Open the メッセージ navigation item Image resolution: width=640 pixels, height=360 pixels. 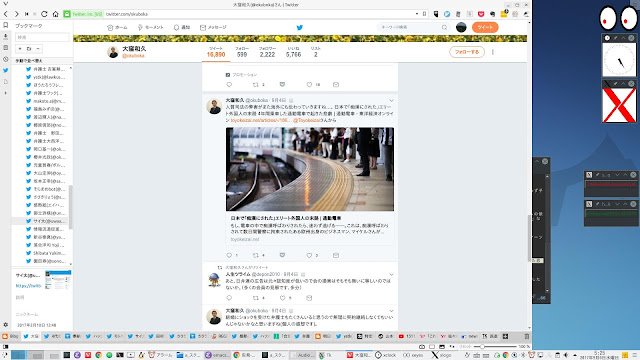pos(213,27)
